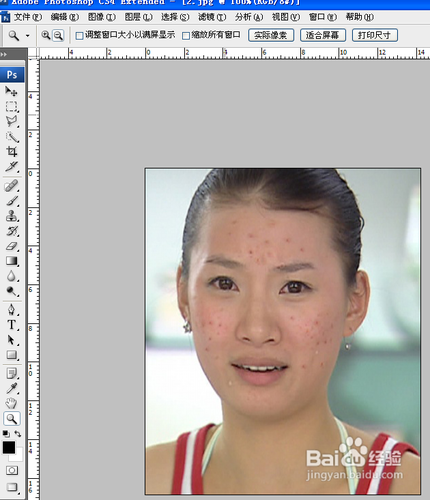
Task: Open the 选择(S) menu
Action: [175, 17]
